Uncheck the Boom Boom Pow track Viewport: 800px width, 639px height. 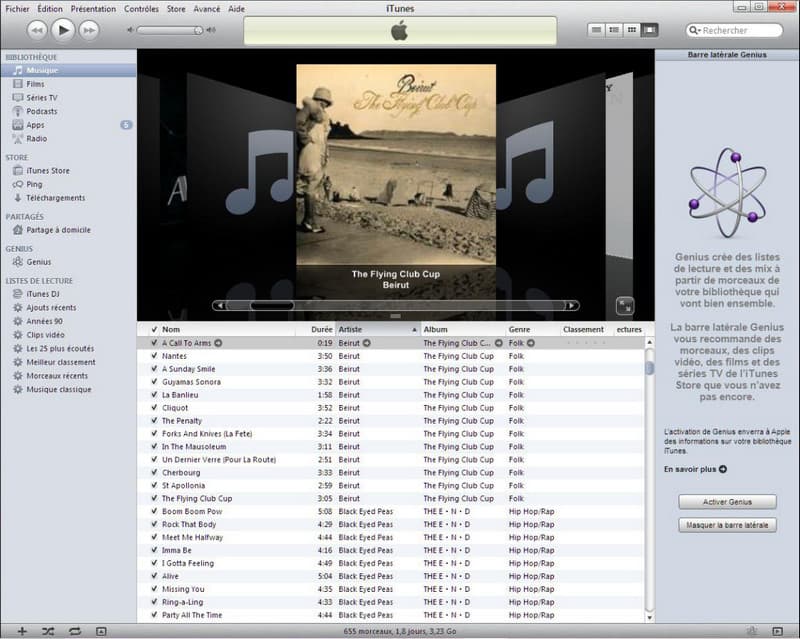(x=153, y=512)
